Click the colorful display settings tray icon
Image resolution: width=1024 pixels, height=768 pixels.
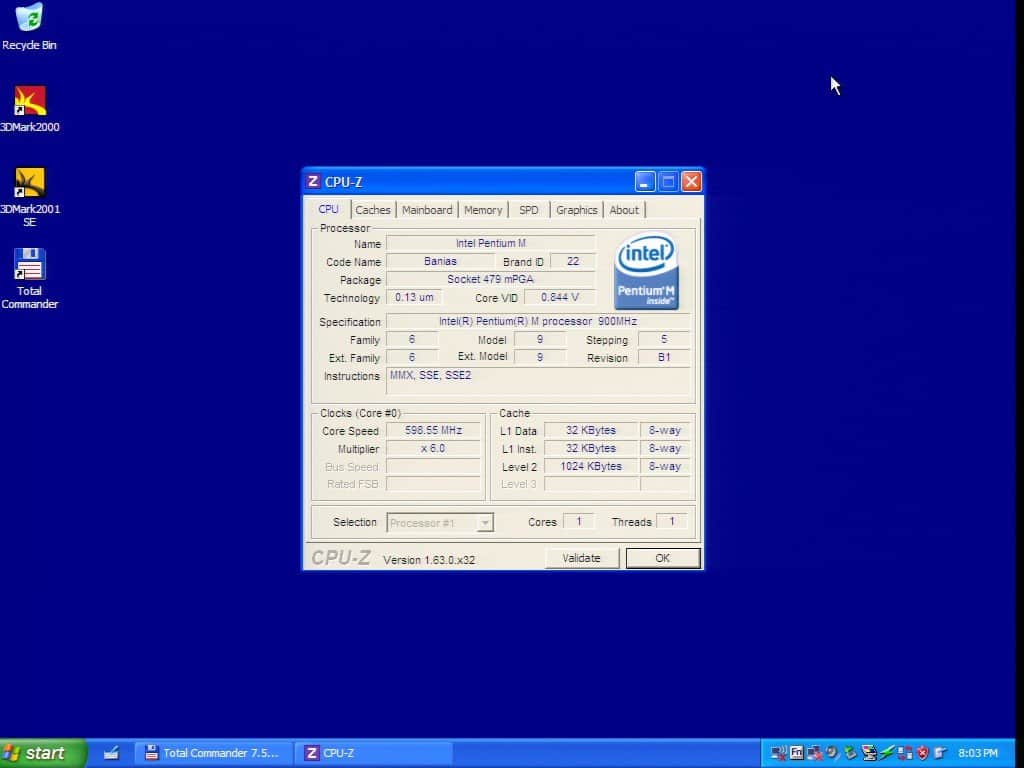(x=869, y=753)
